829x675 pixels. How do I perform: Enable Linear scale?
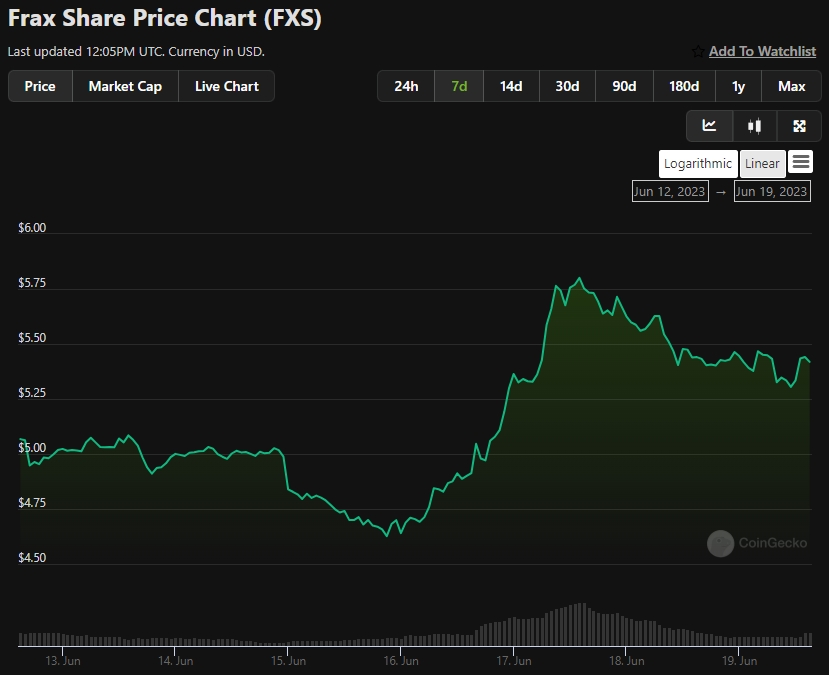(762, 164)
